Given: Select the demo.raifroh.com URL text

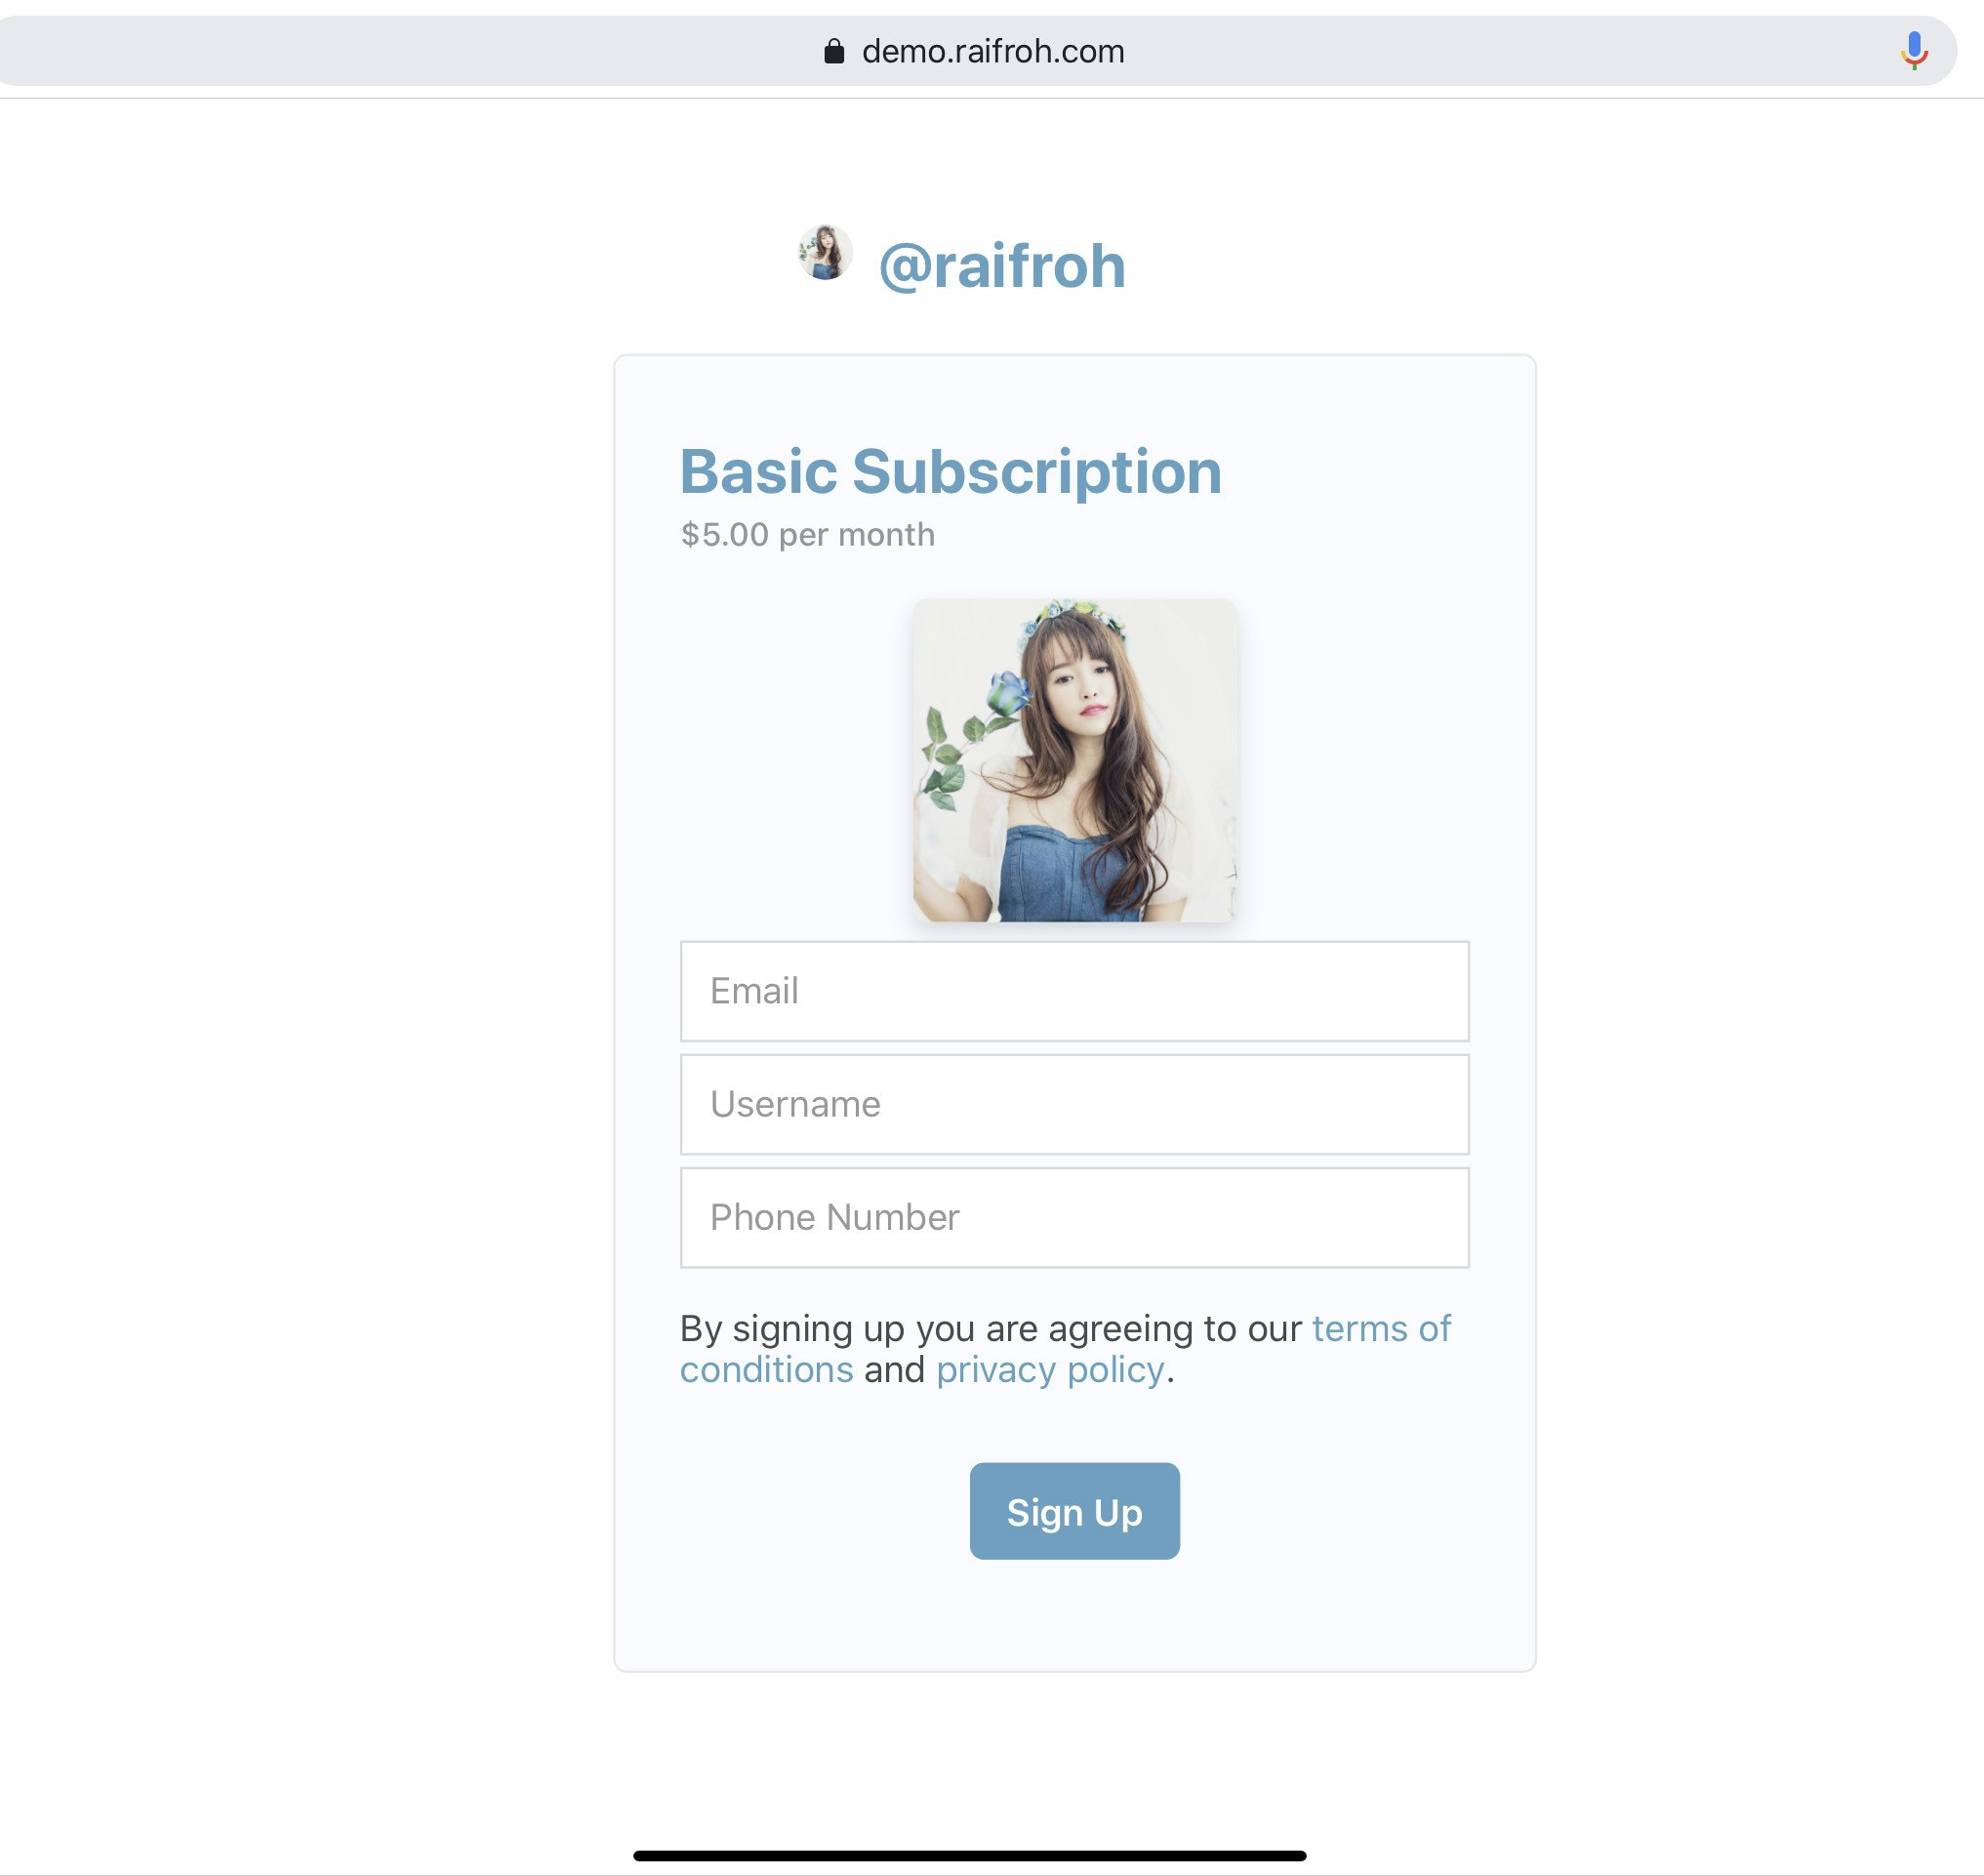Looking at the screenshot, I should tap(993, 51).
